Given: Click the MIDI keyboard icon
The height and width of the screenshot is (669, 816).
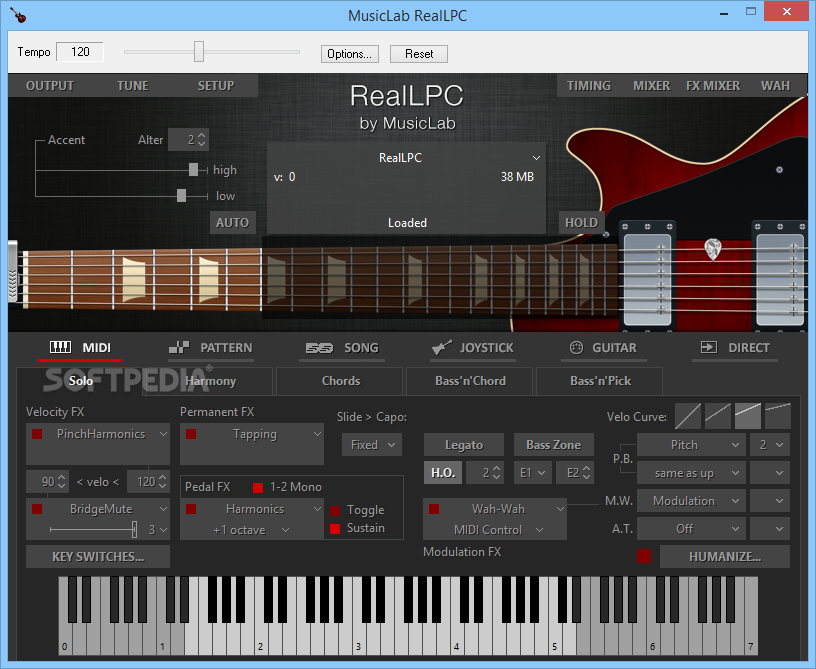Looking at the screenshot, I should [60, 348].
